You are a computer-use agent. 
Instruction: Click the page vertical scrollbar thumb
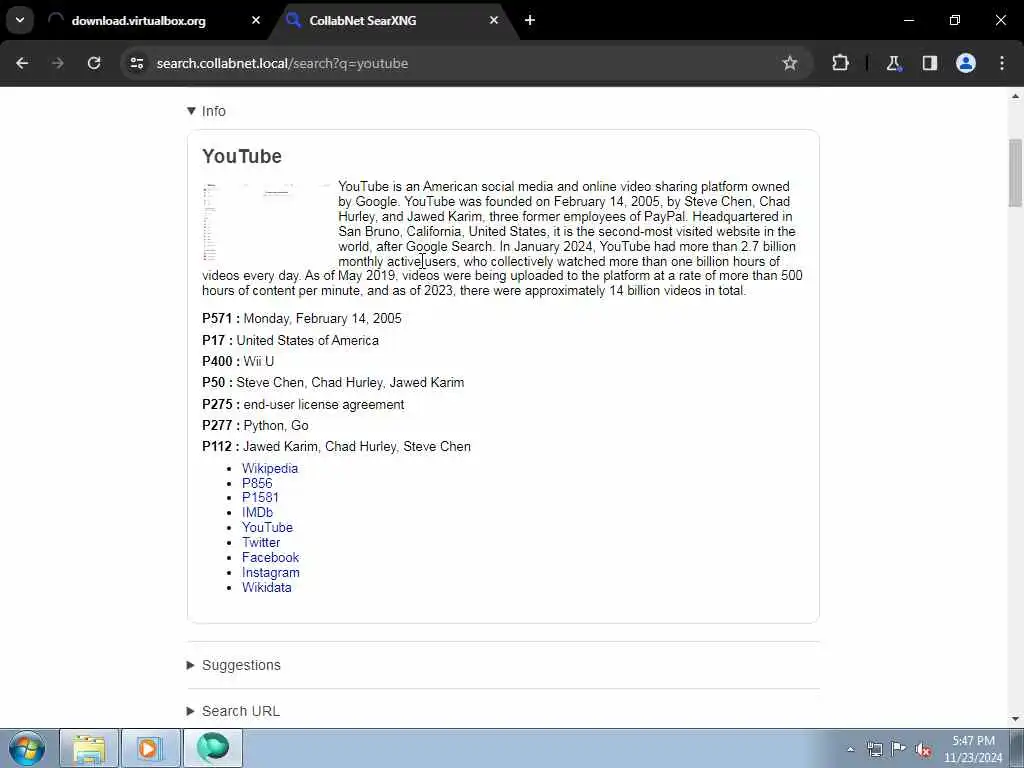1015,173
